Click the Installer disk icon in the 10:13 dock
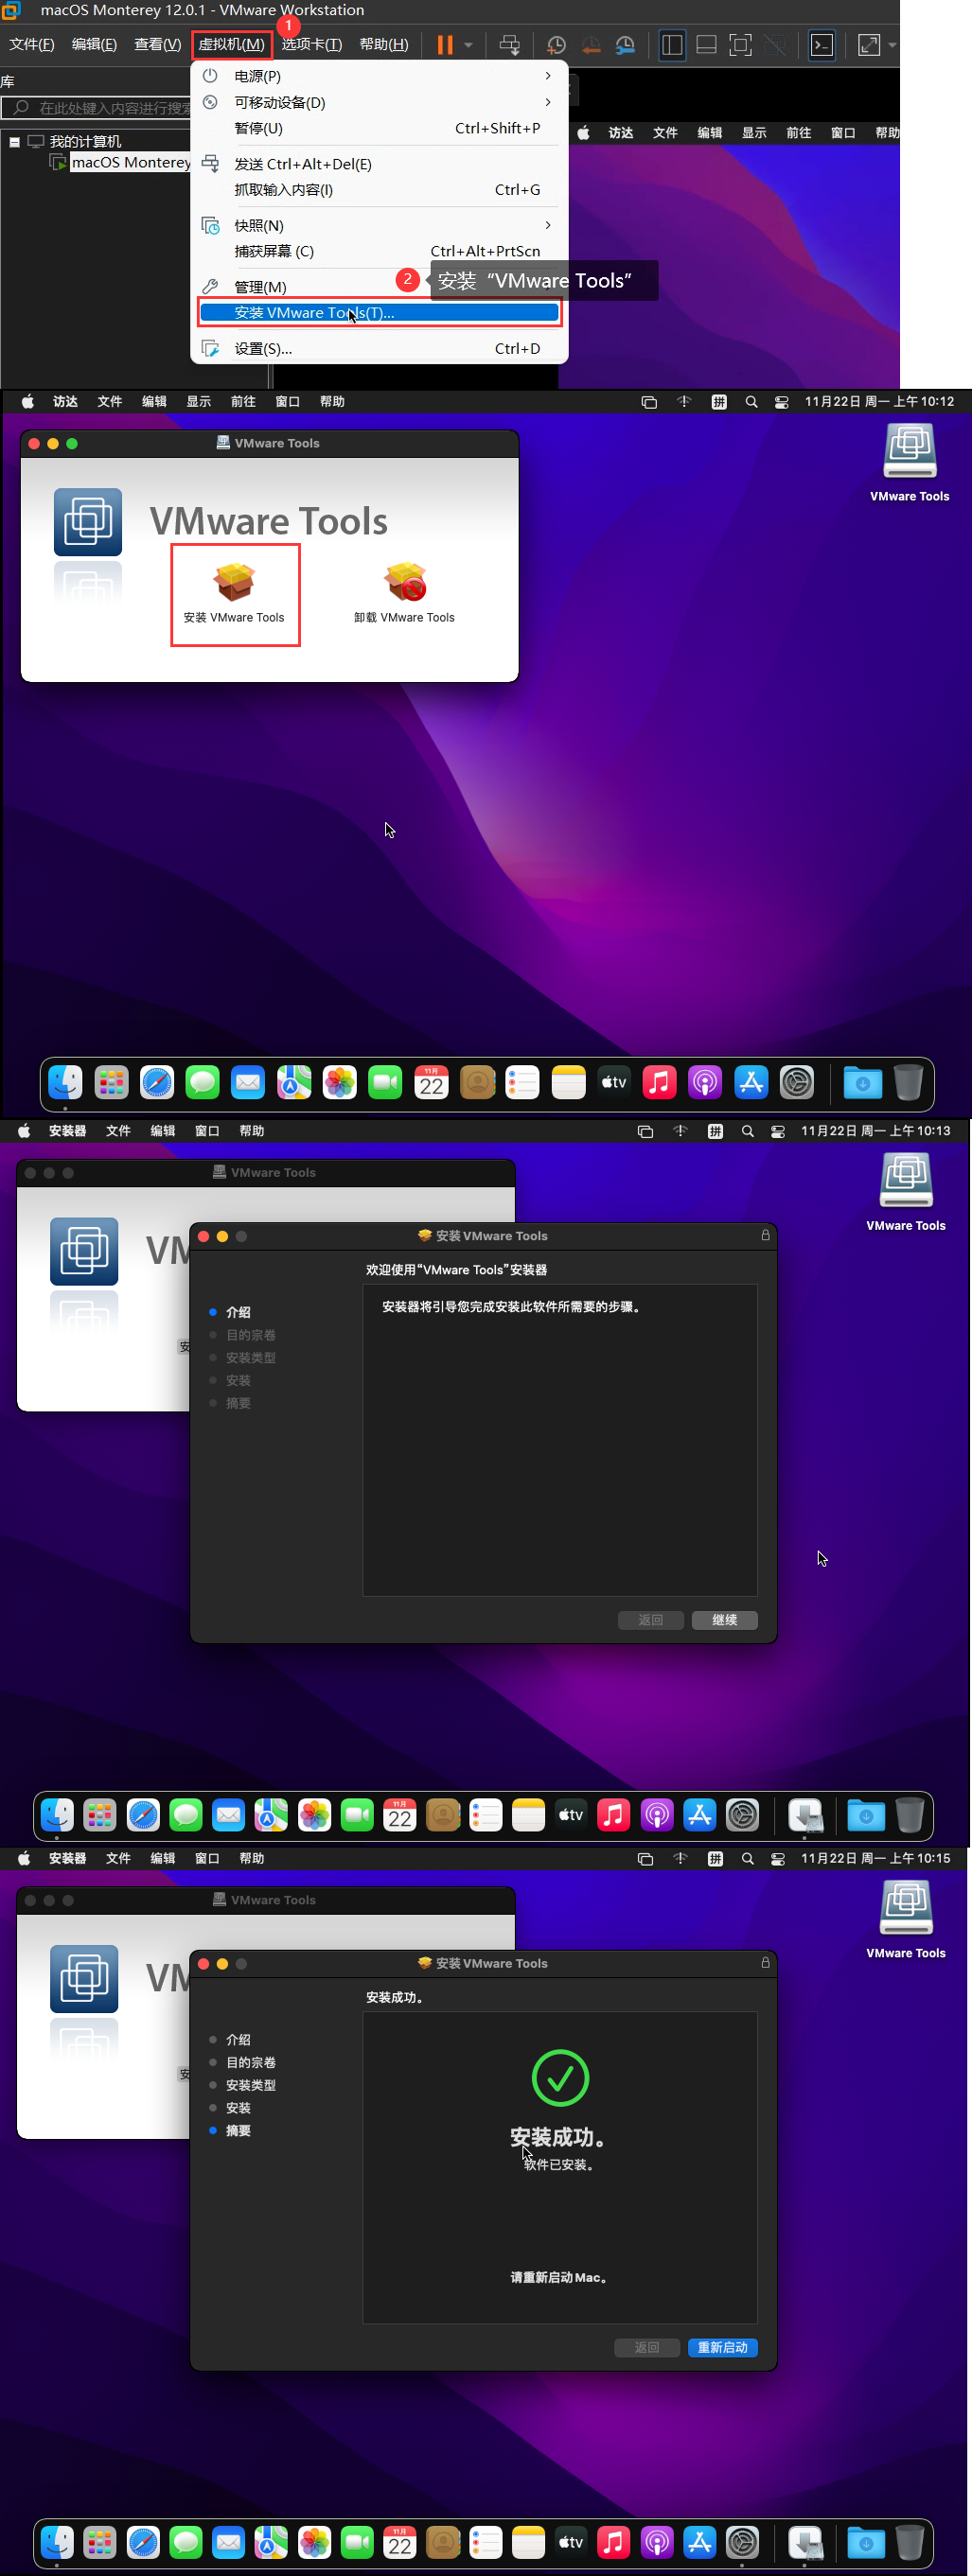The width and height of the screenshot is (972, 2576). click(x=805, y=1815)
